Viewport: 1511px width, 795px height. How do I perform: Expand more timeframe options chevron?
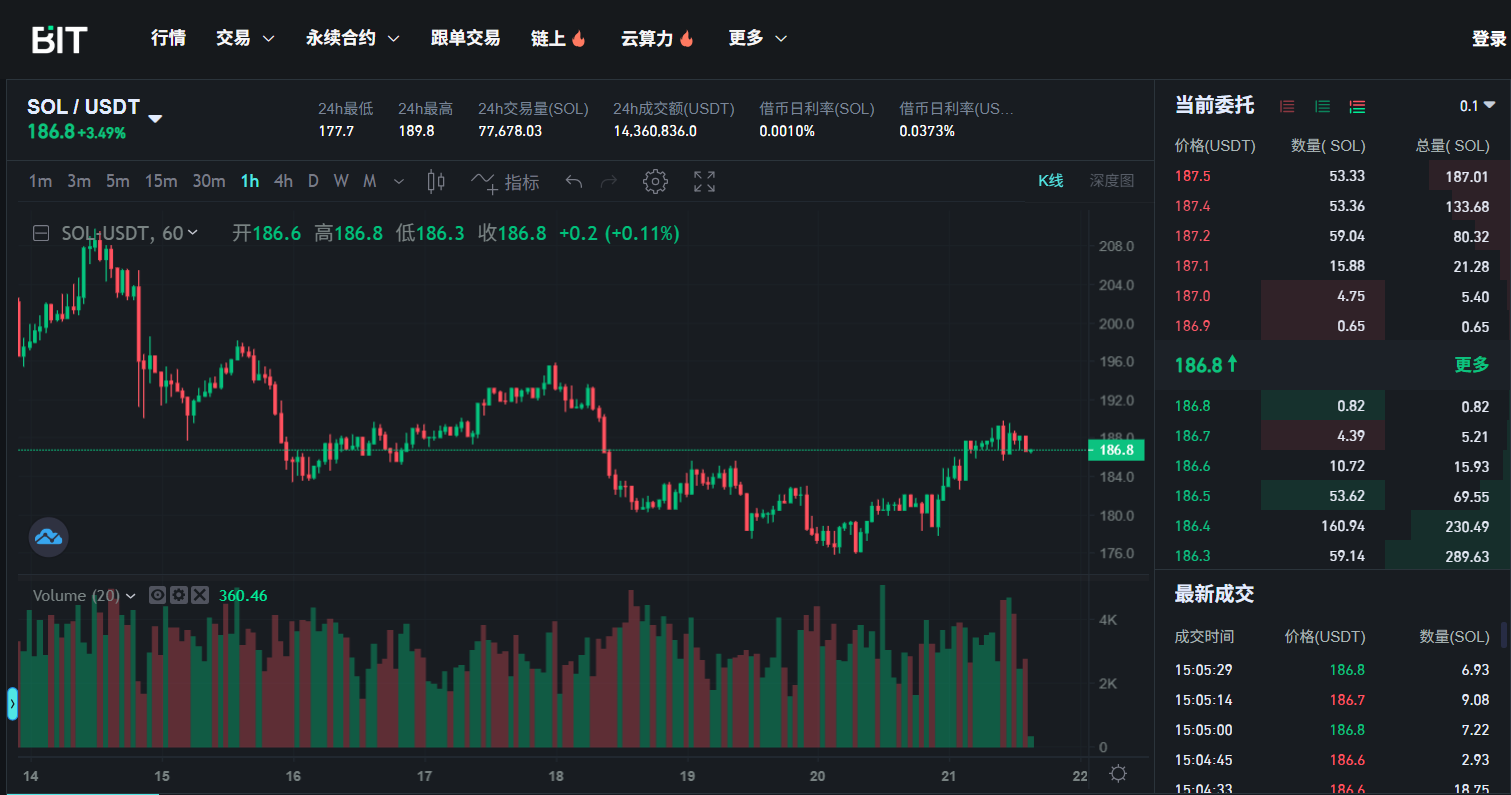(399, 182)
